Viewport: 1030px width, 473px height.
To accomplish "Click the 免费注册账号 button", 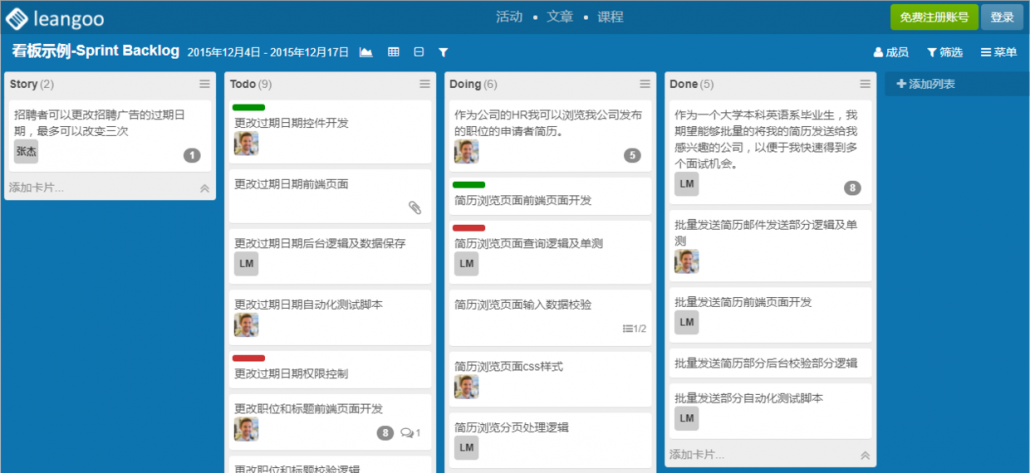I will point(934,17).
